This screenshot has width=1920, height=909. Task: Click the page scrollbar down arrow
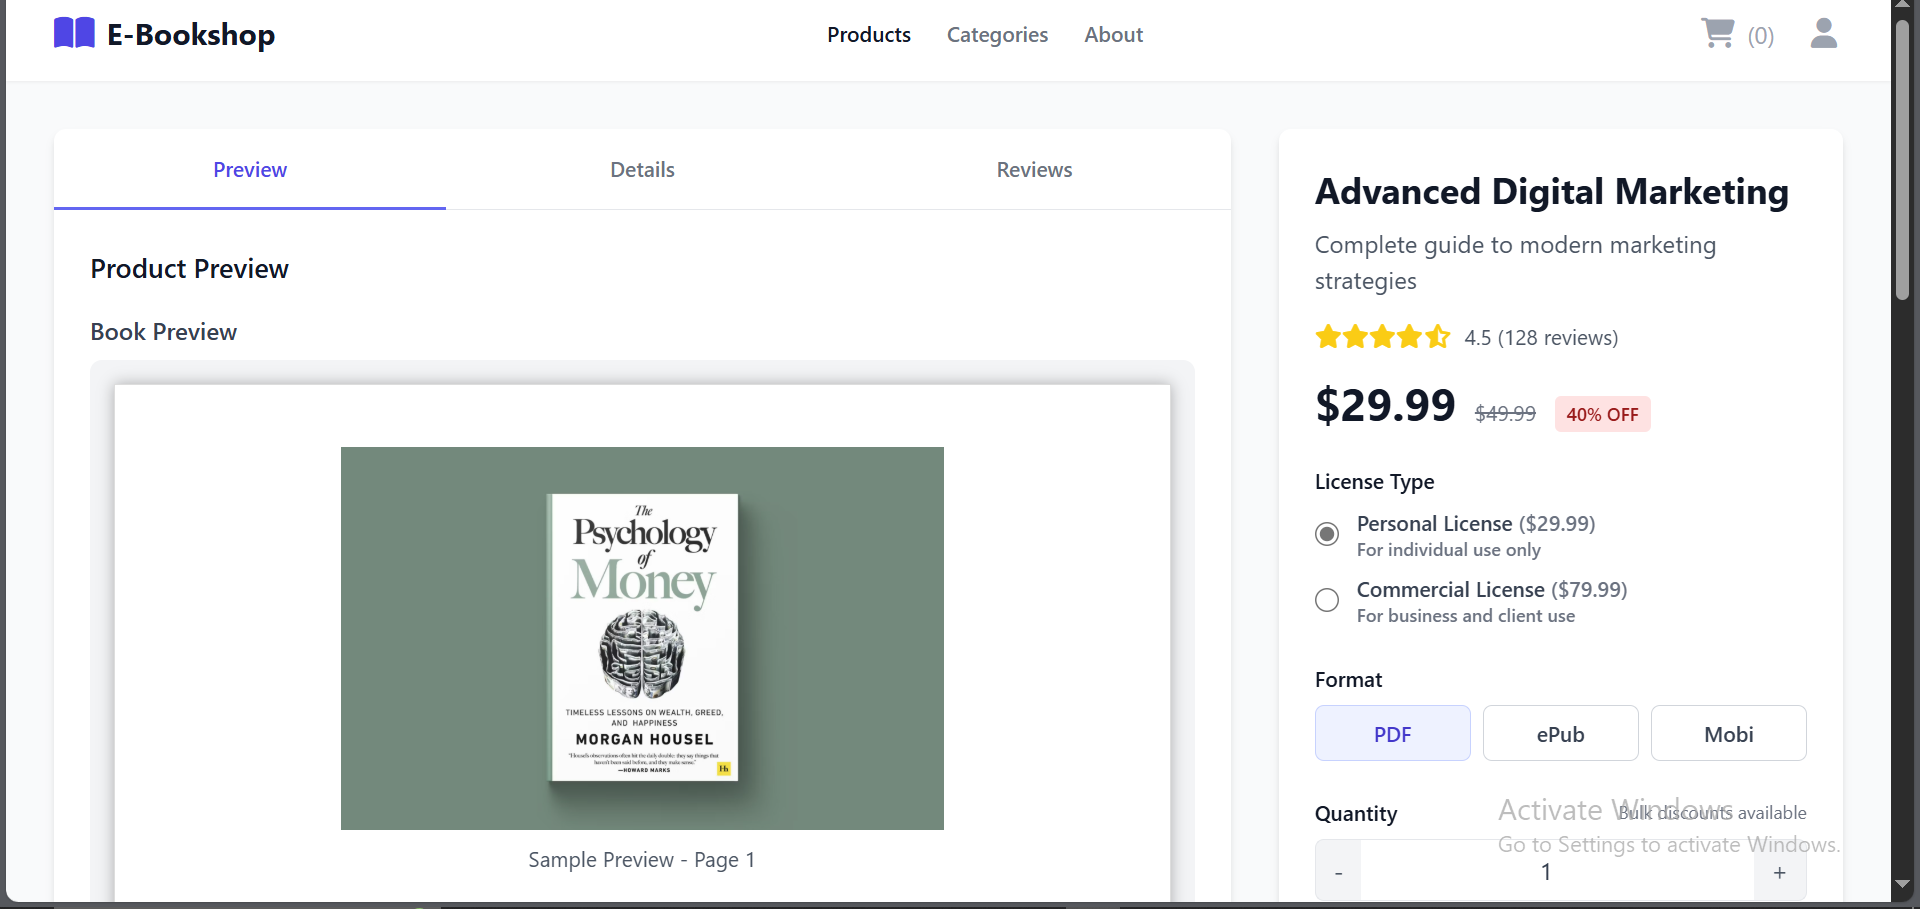pos(1903,884)
